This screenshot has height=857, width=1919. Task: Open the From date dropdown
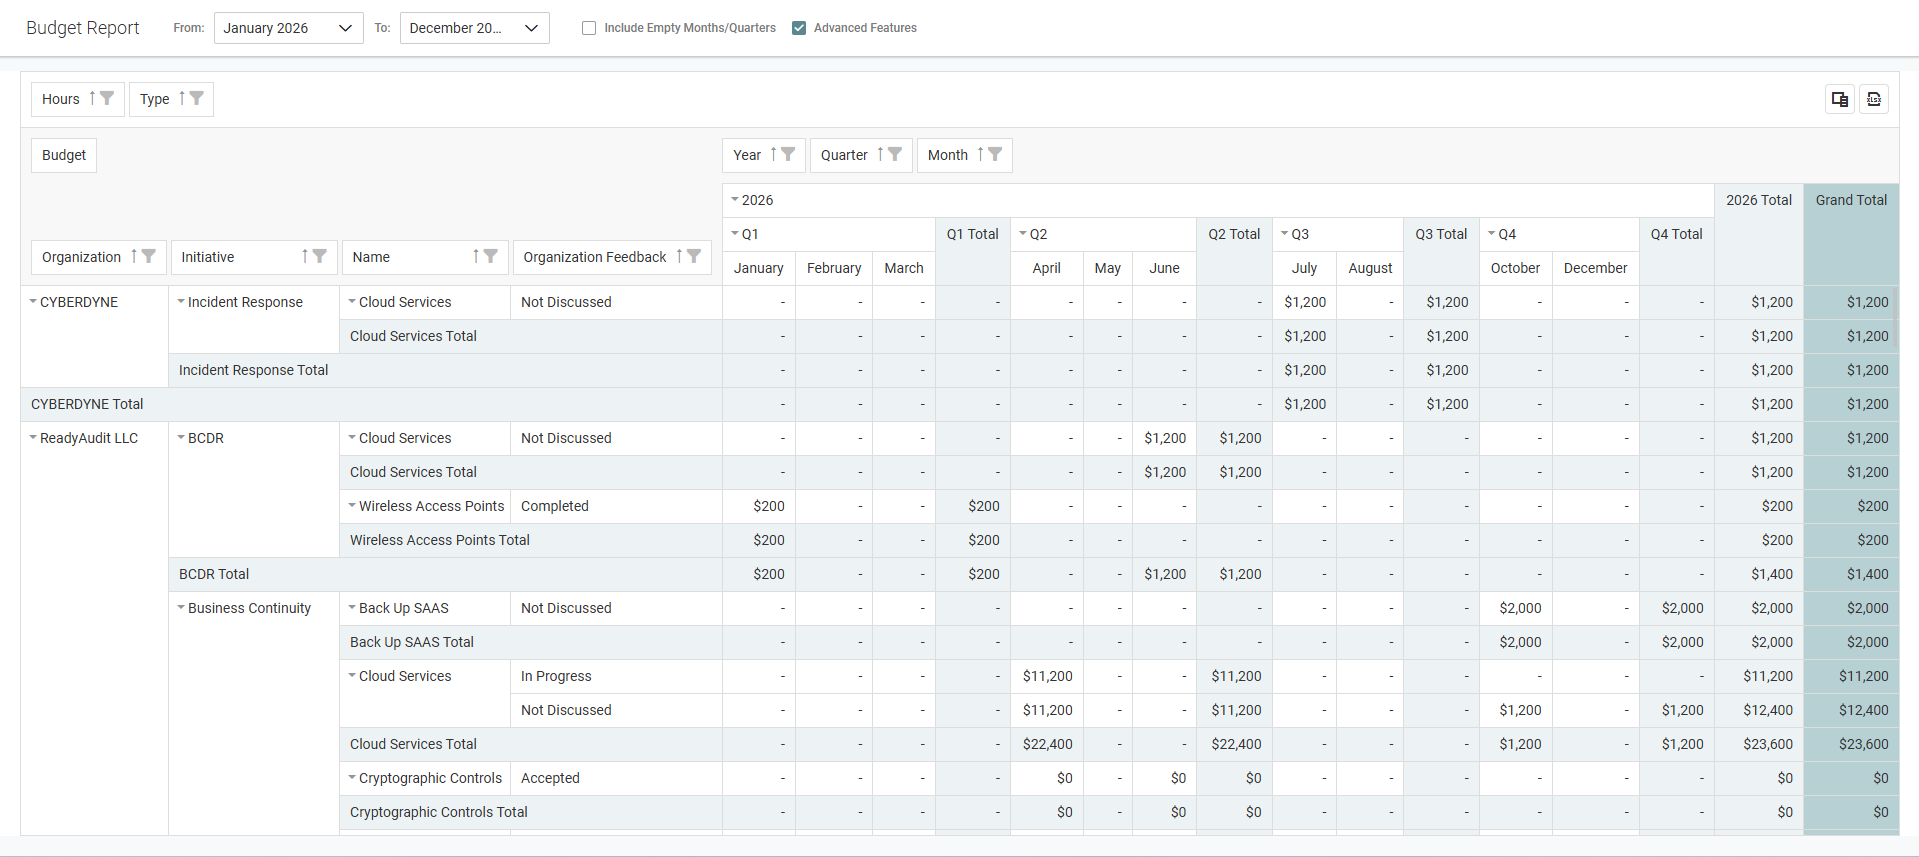[x=288, y=28]
